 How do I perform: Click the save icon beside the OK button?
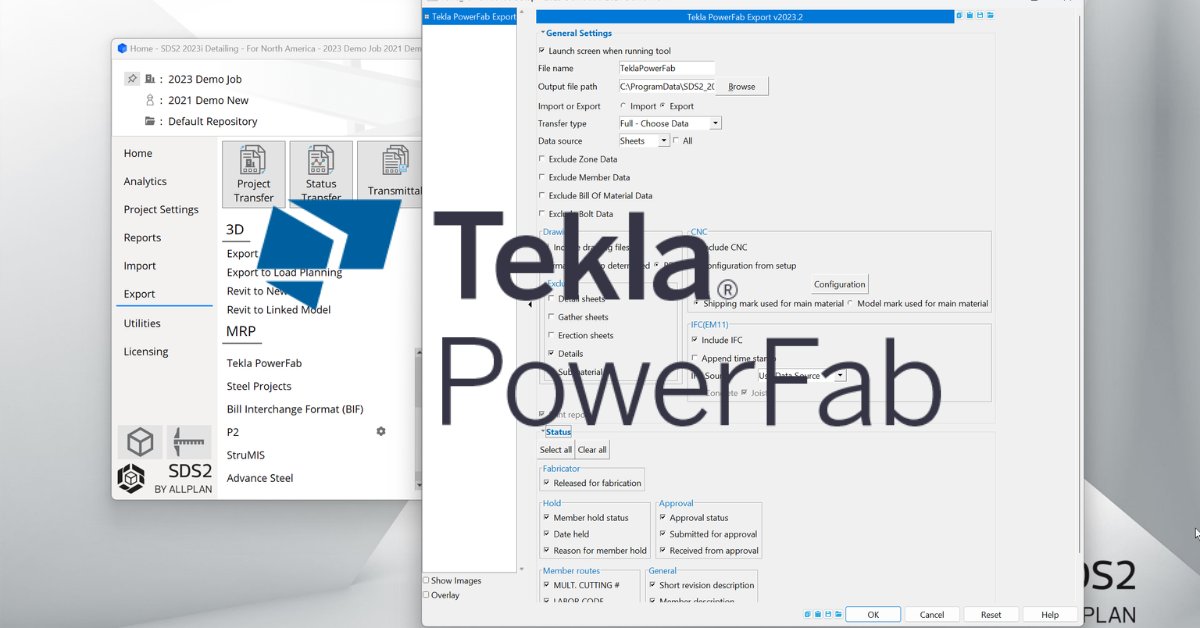[x=828, y=614]
